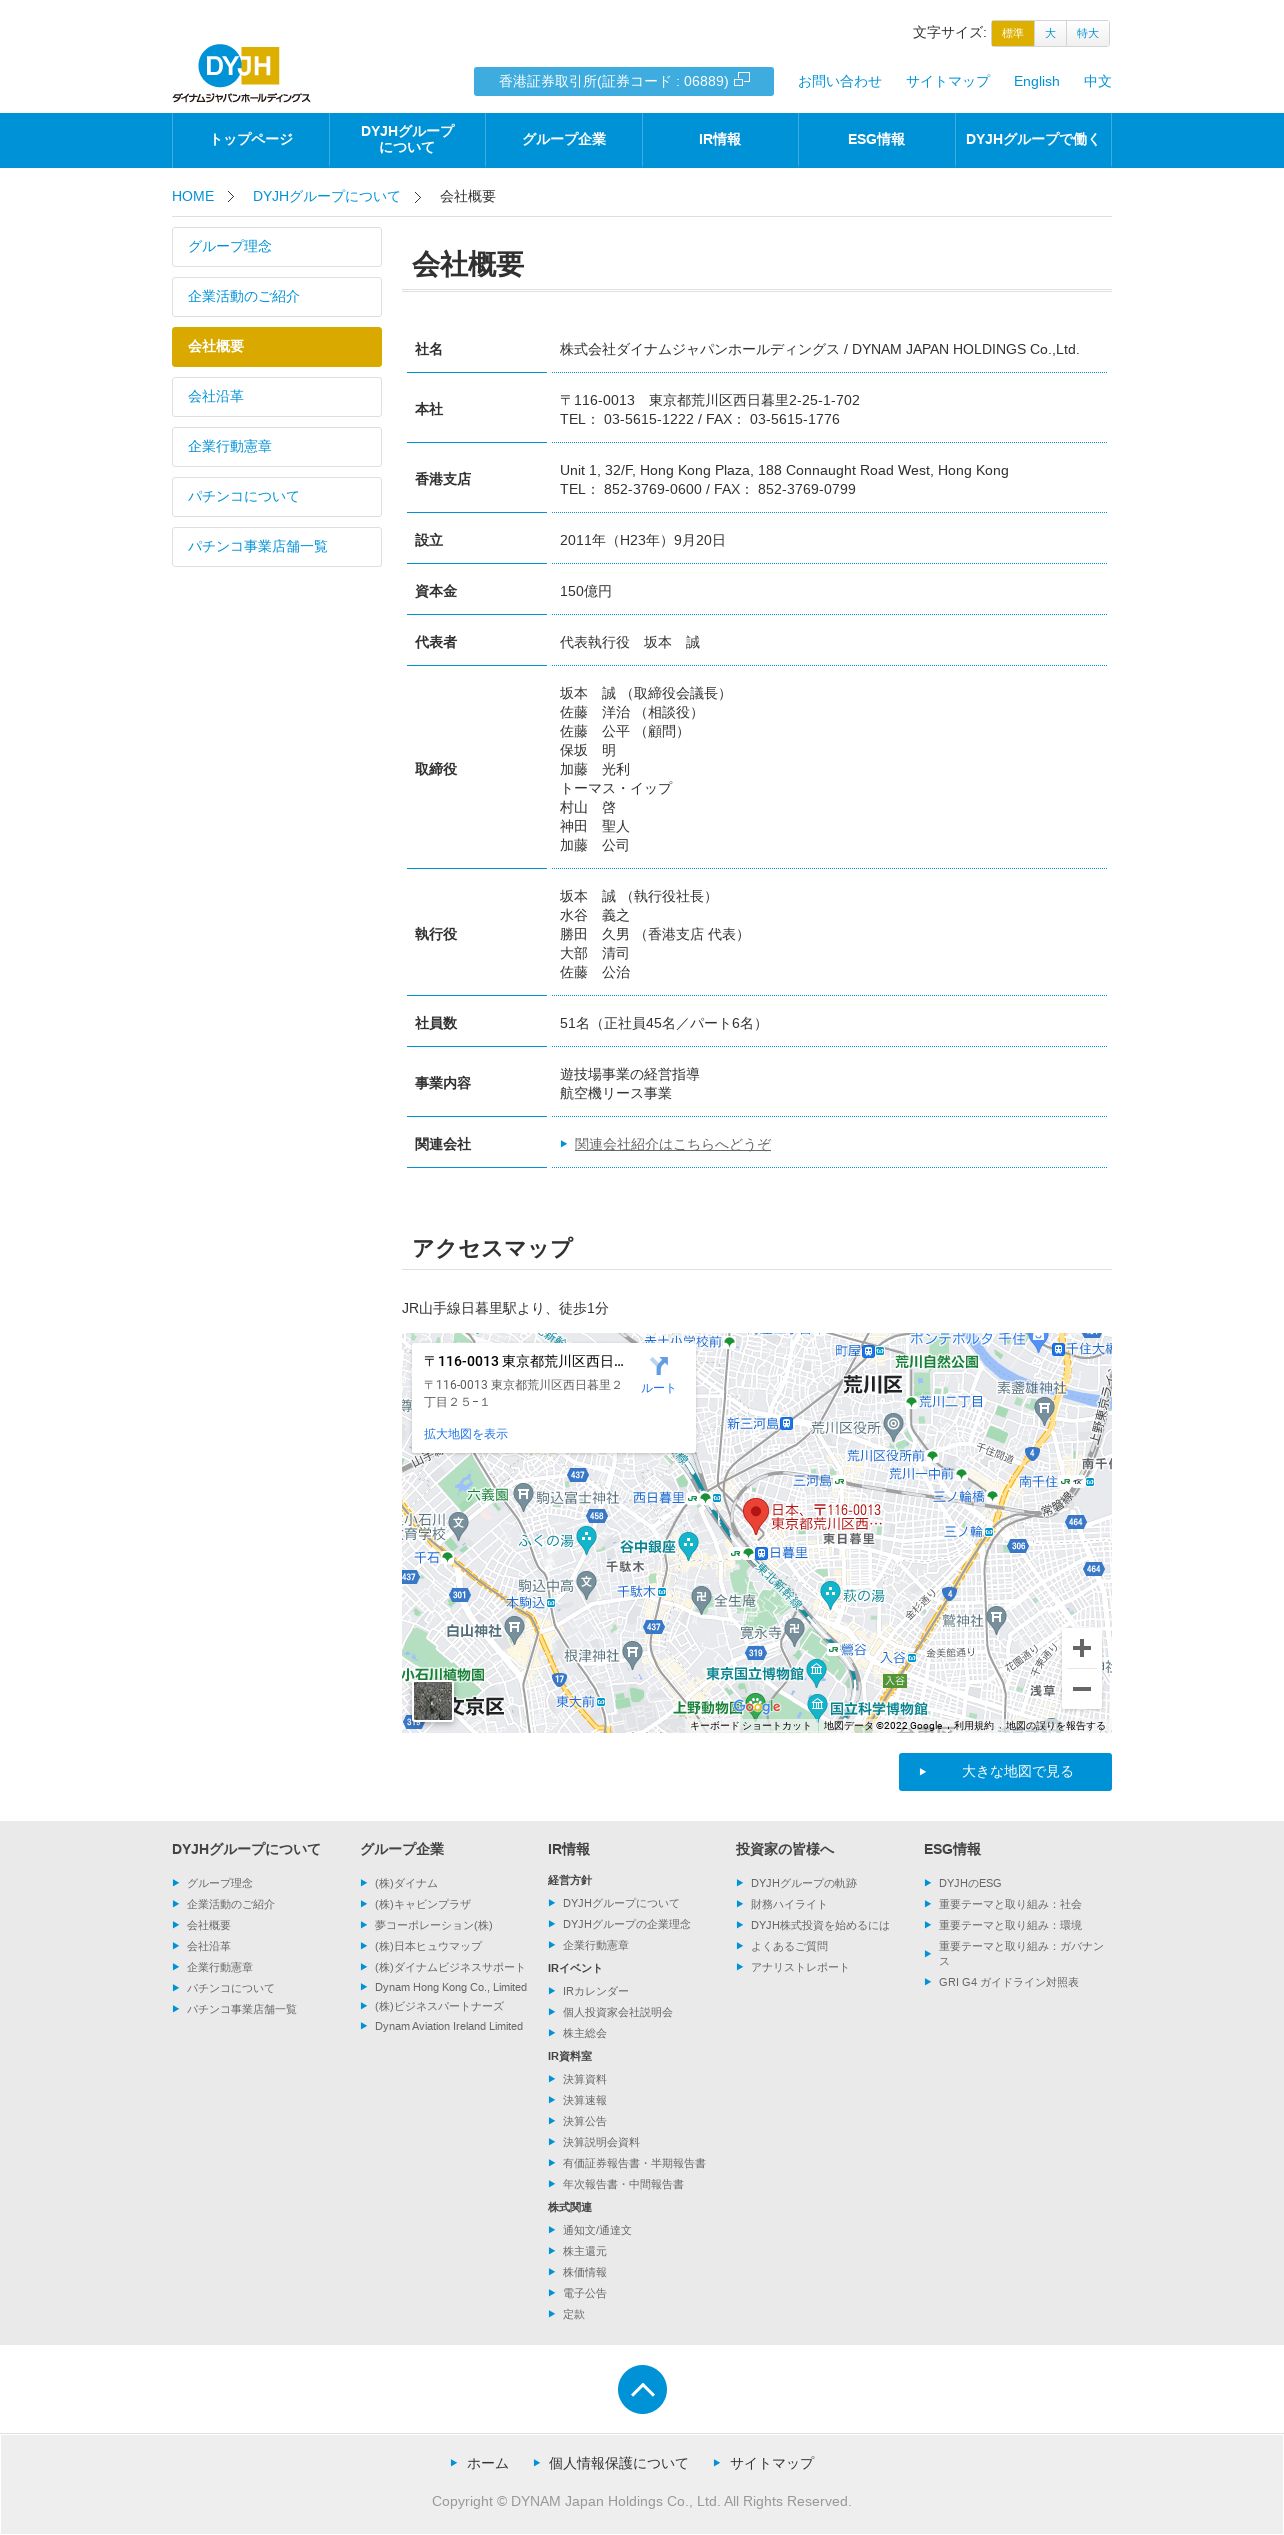Viewport: 1284px width, 2535px height.
Task: Open the お問い合わせ link
Action: click(840, 81)
